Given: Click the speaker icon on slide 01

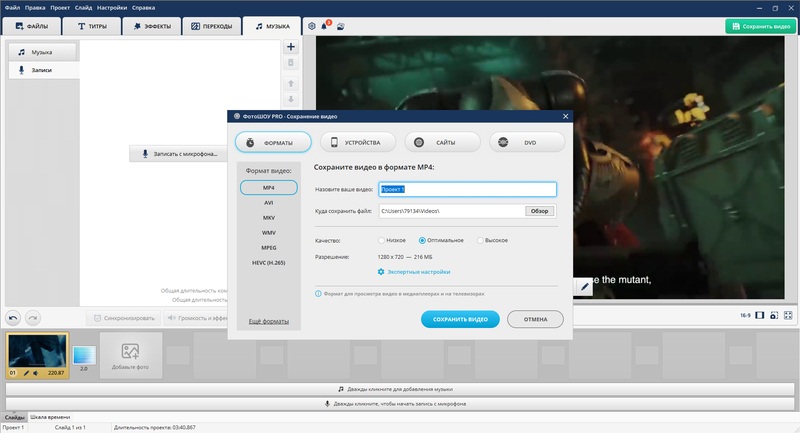Looking at the screenshot, I should pos(35,373).
